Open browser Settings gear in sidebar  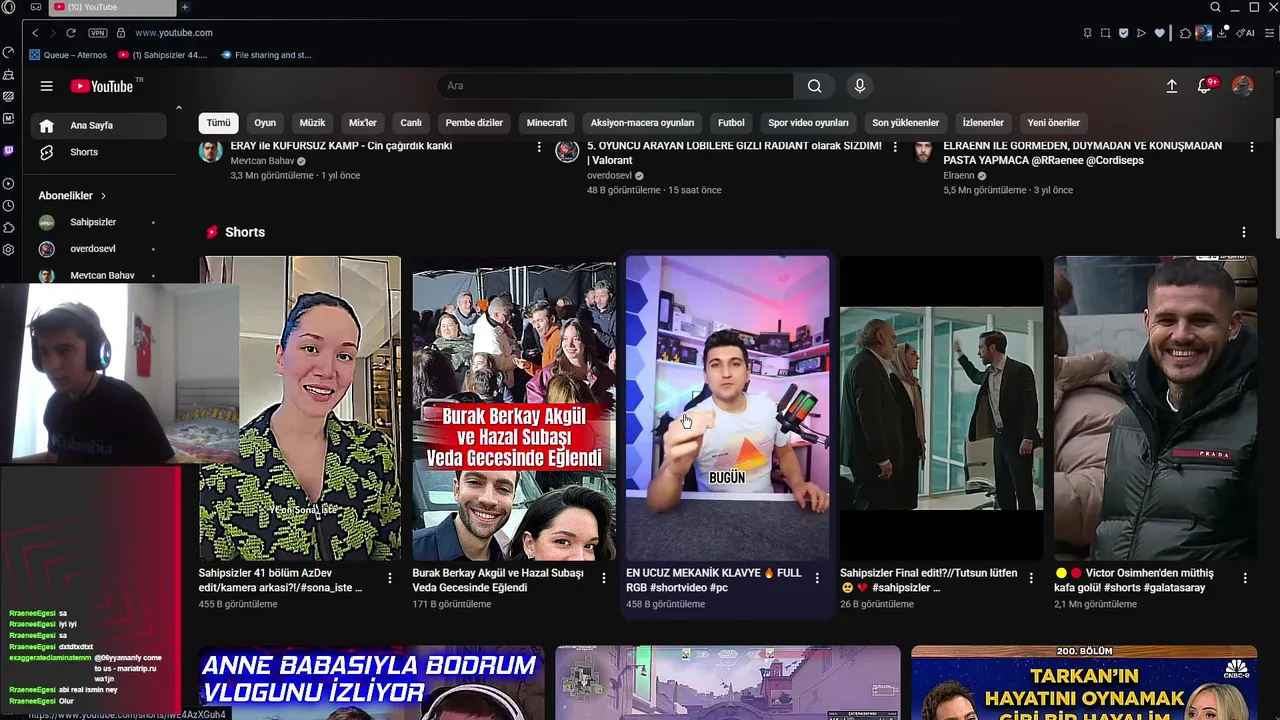click(9, 250)
